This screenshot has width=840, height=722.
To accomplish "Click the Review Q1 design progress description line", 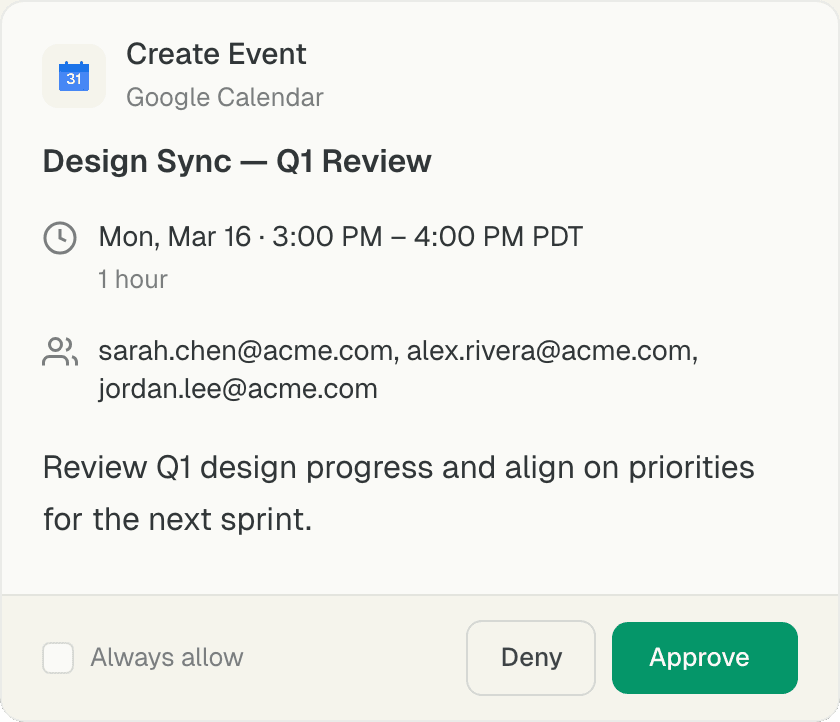I will tap(398, 468).
